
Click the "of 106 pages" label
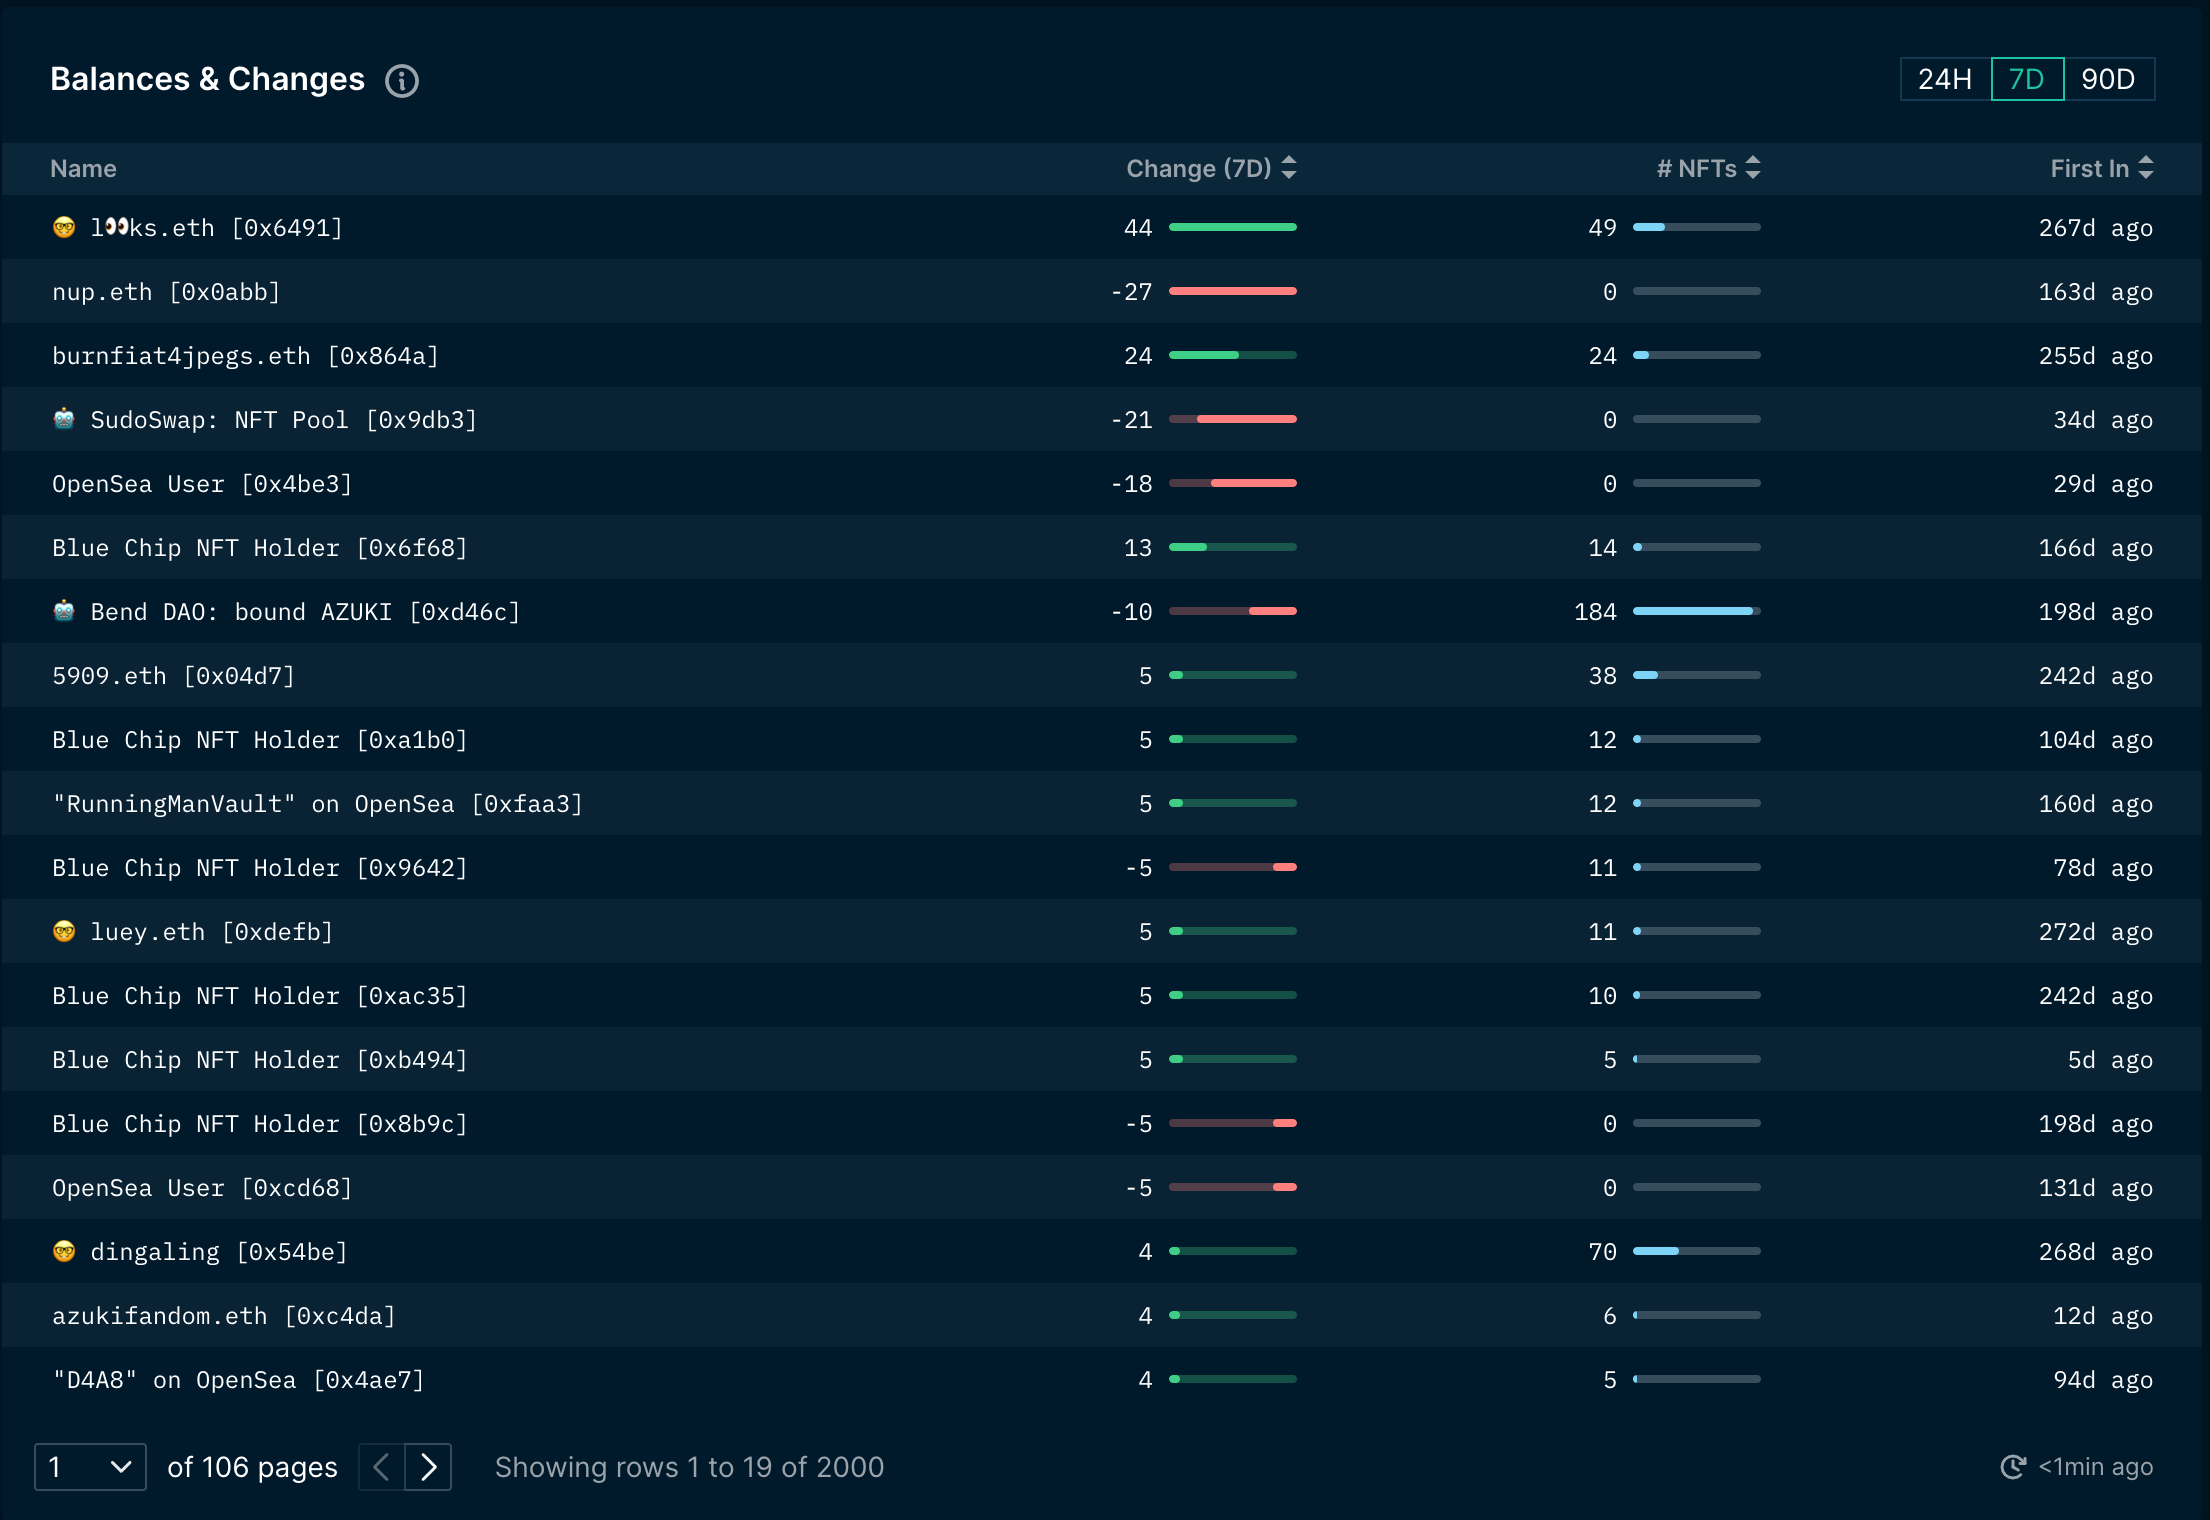(252, 1467)
